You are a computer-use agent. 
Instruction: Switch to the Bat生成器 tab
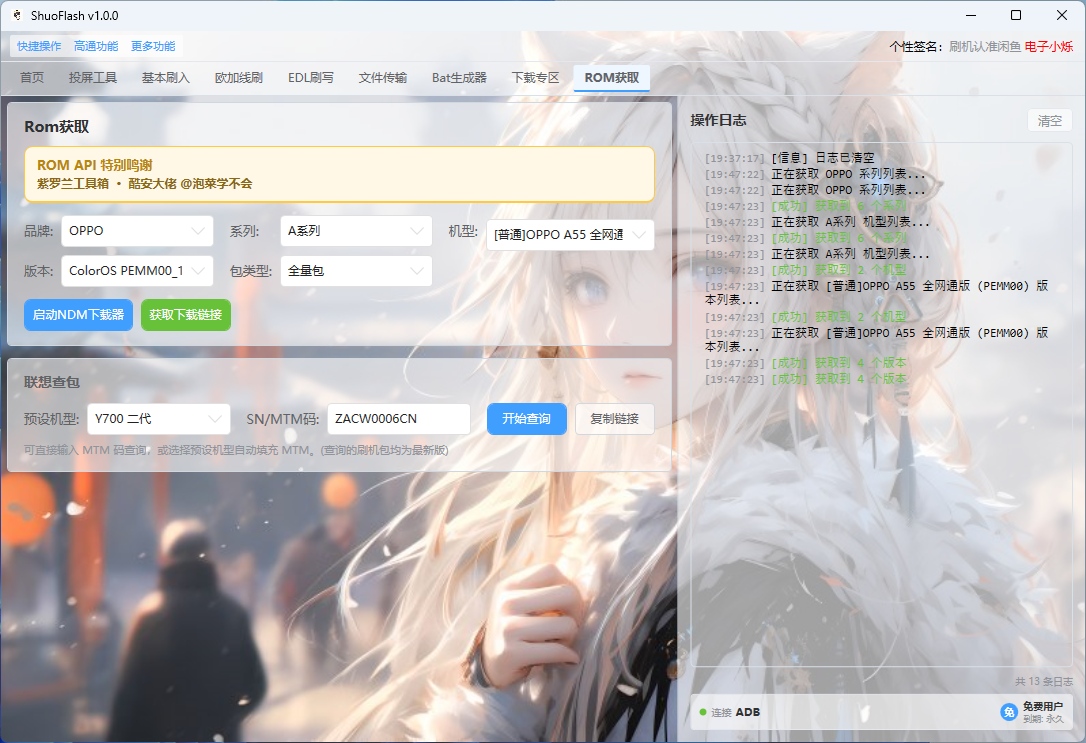pos(459,78)
